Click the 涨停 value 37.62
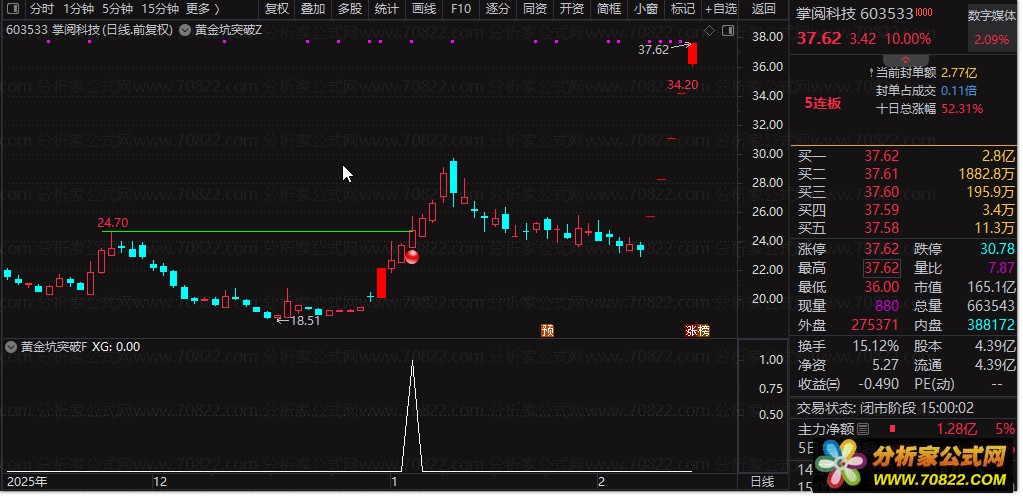 (x=881, y=249)
